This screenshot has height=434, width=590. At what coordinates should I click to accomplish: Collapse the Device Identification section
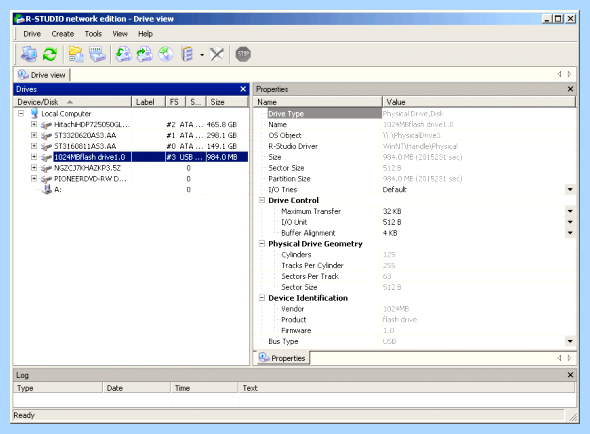coord(262,298)
